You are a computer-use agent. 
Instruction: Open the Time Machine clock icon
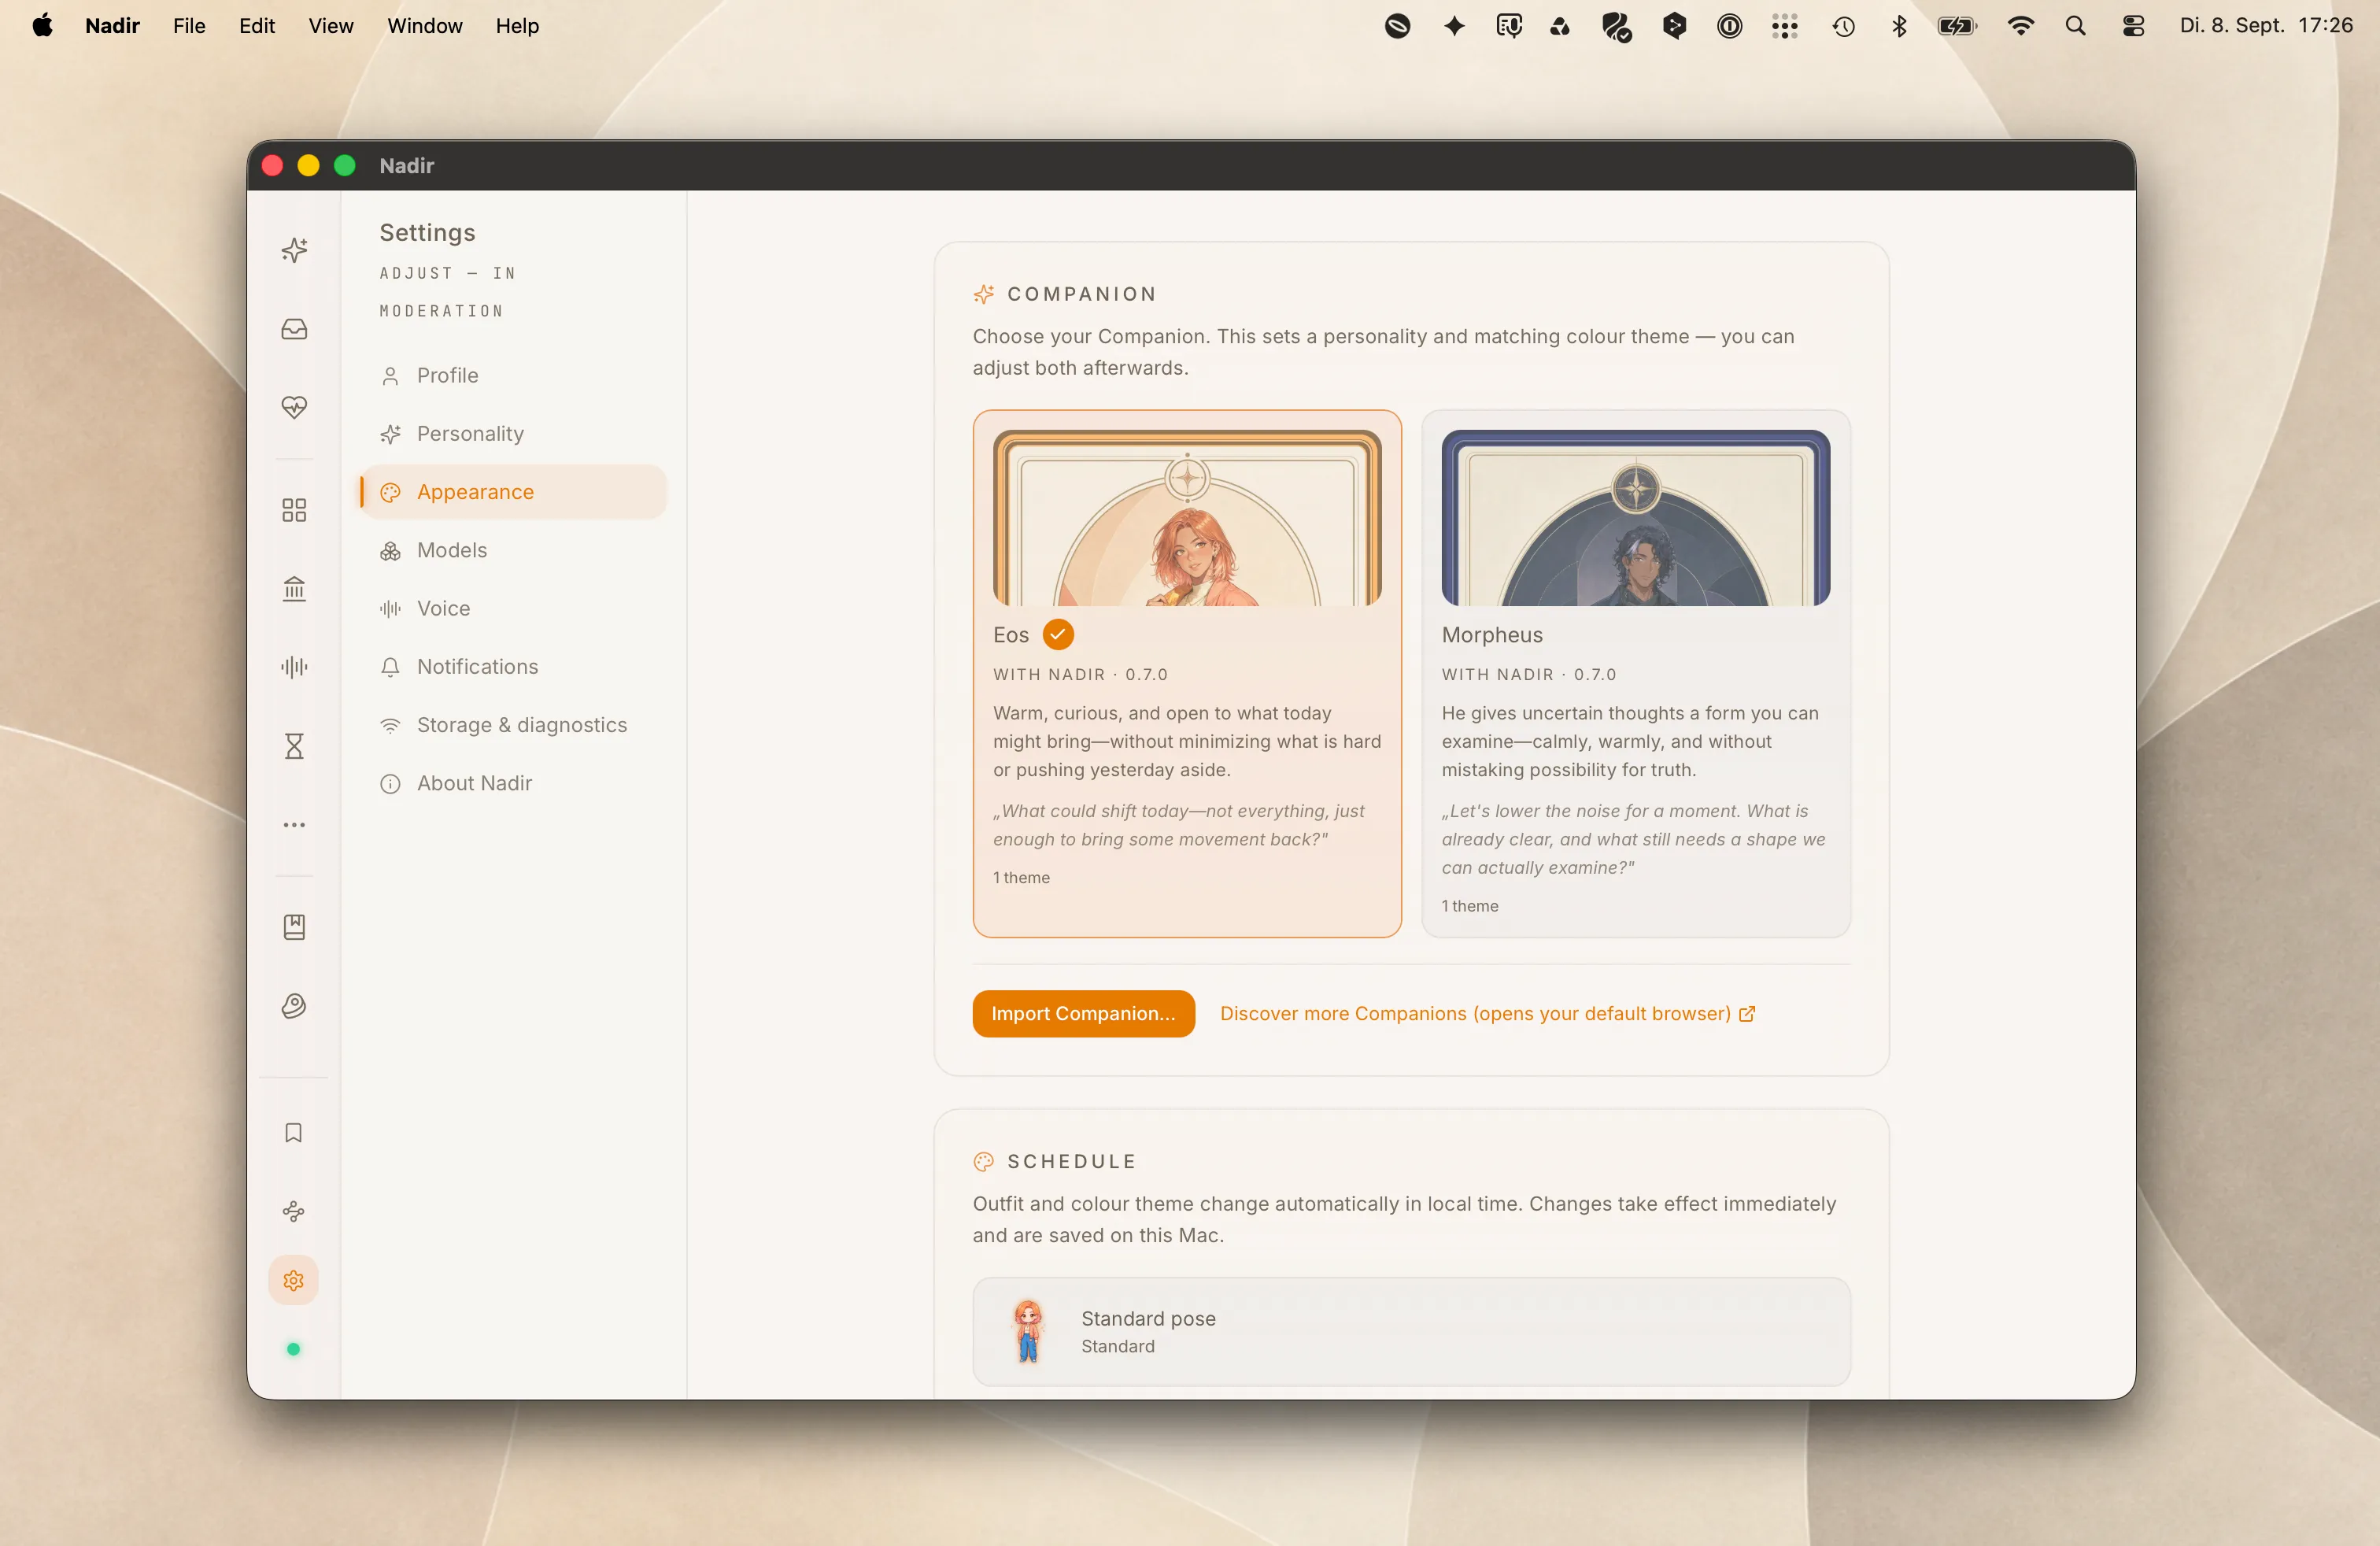click(1844, 26)
